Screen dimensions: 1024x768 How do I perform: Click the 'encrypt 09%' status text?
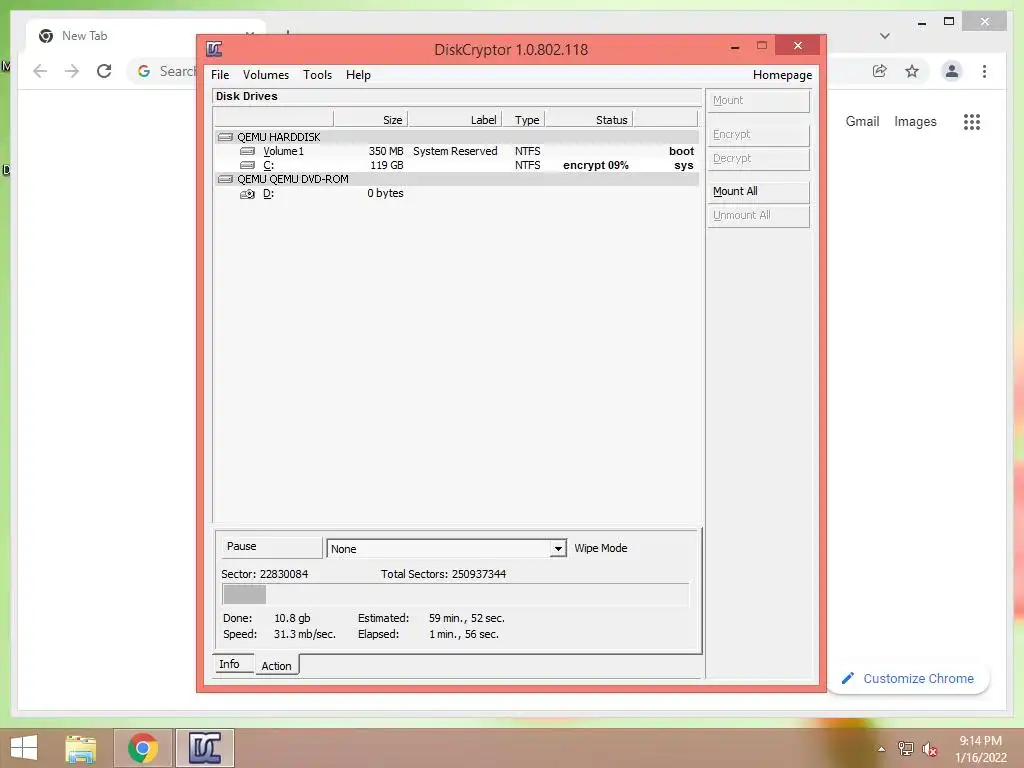point(596,165)
